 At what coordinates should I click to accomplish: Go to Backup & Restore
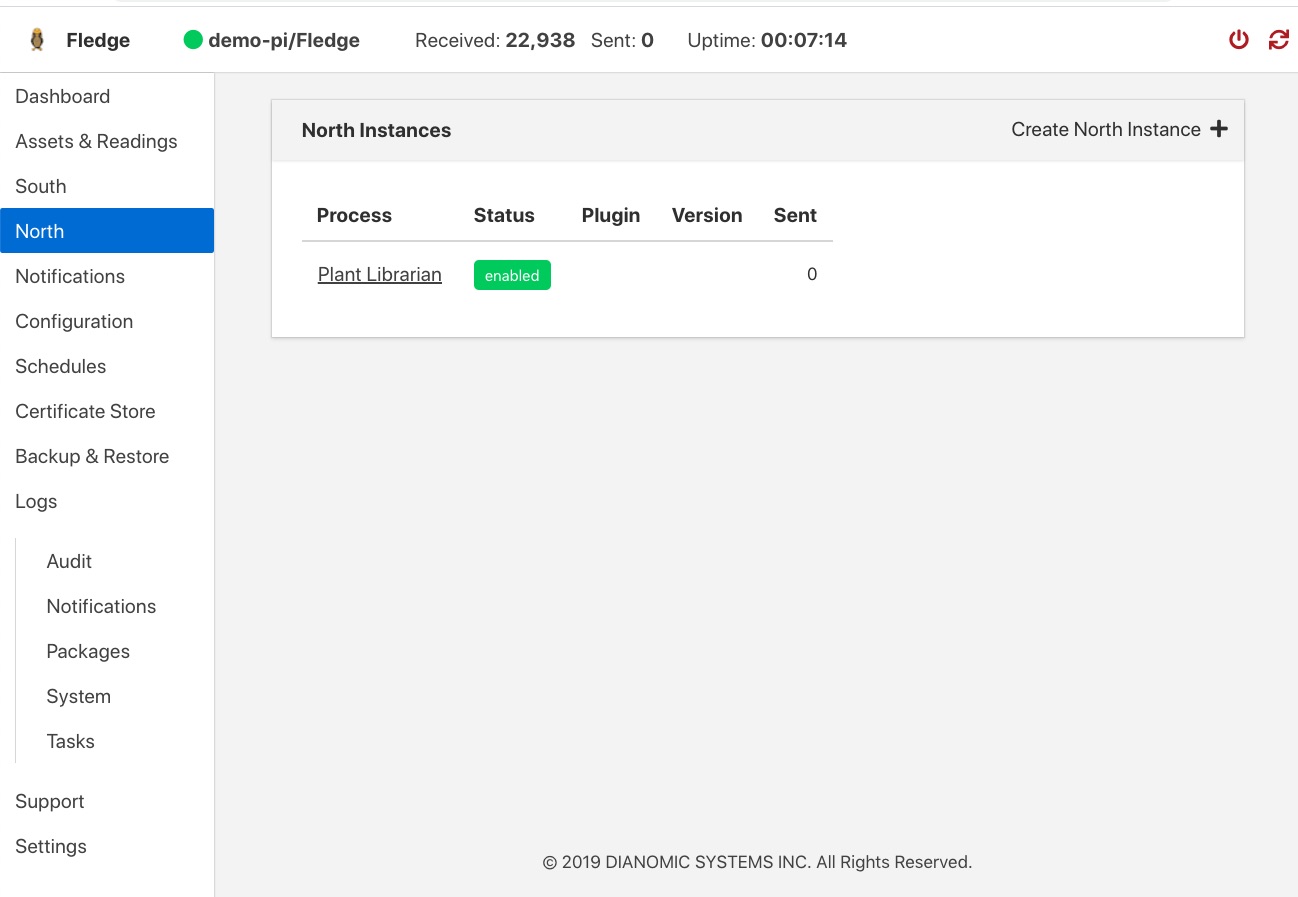92,456
